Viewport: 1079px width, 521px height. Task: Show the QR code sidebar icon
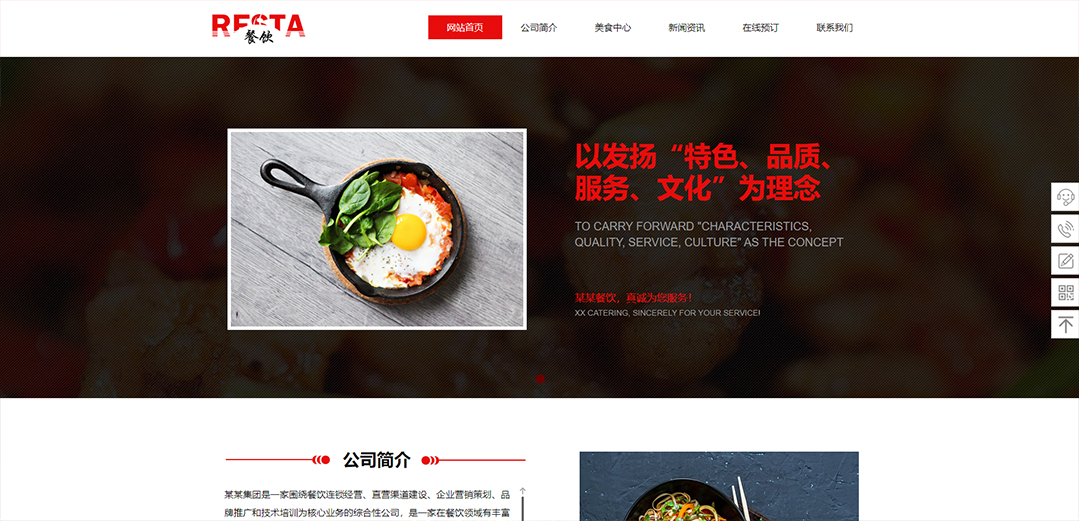coord(1065,292)
